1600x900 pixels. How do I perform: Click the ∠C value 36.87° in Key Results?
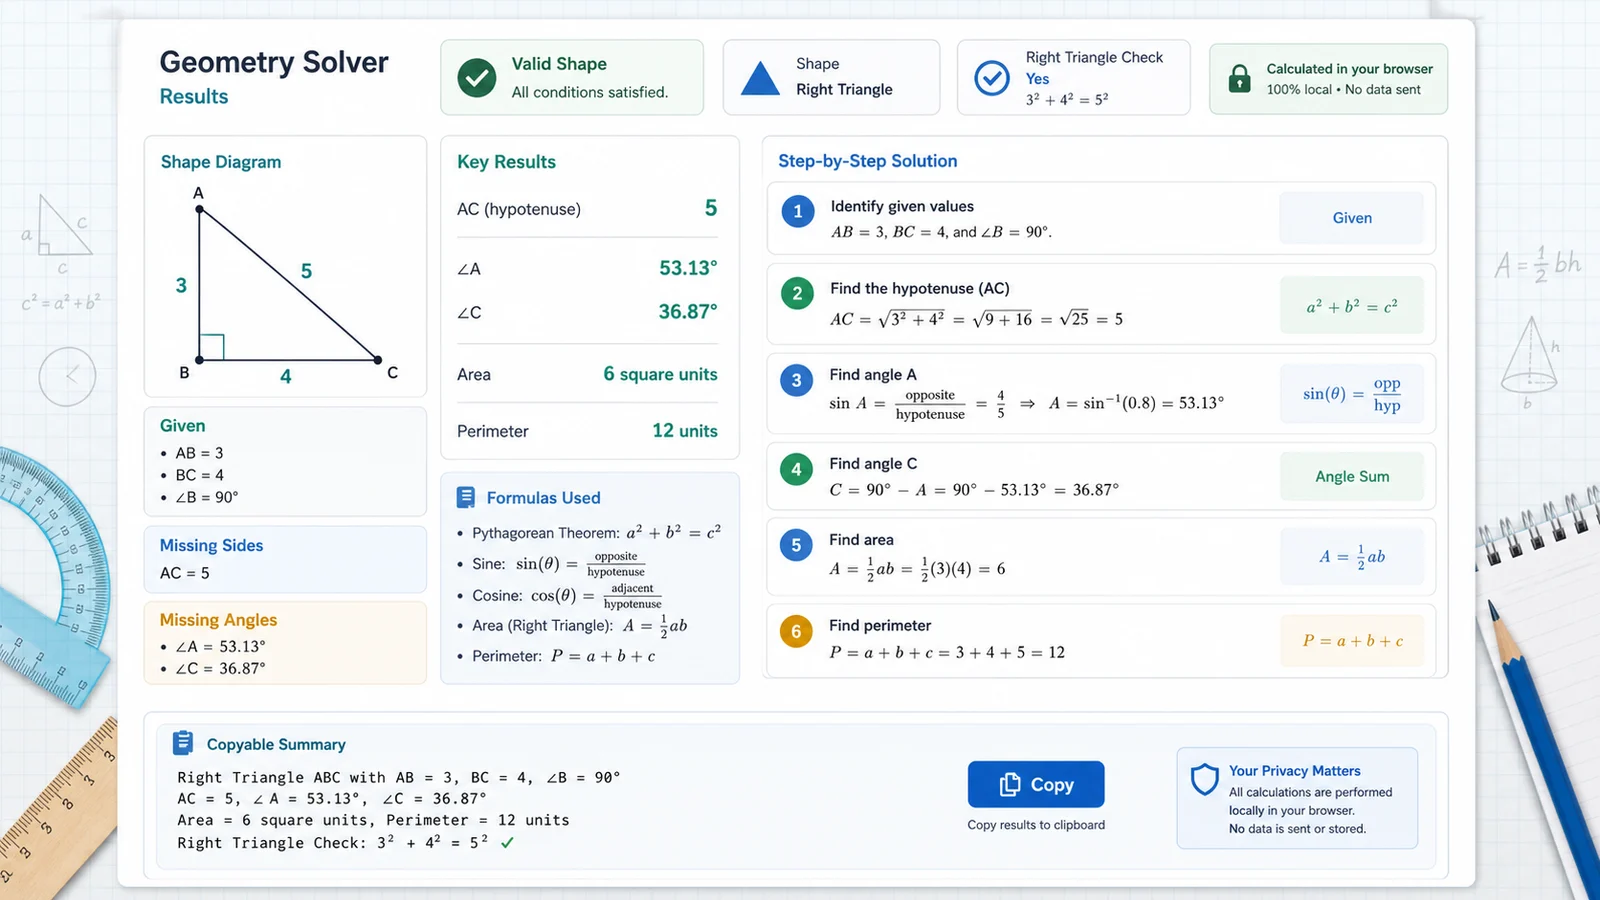[688, 312]
